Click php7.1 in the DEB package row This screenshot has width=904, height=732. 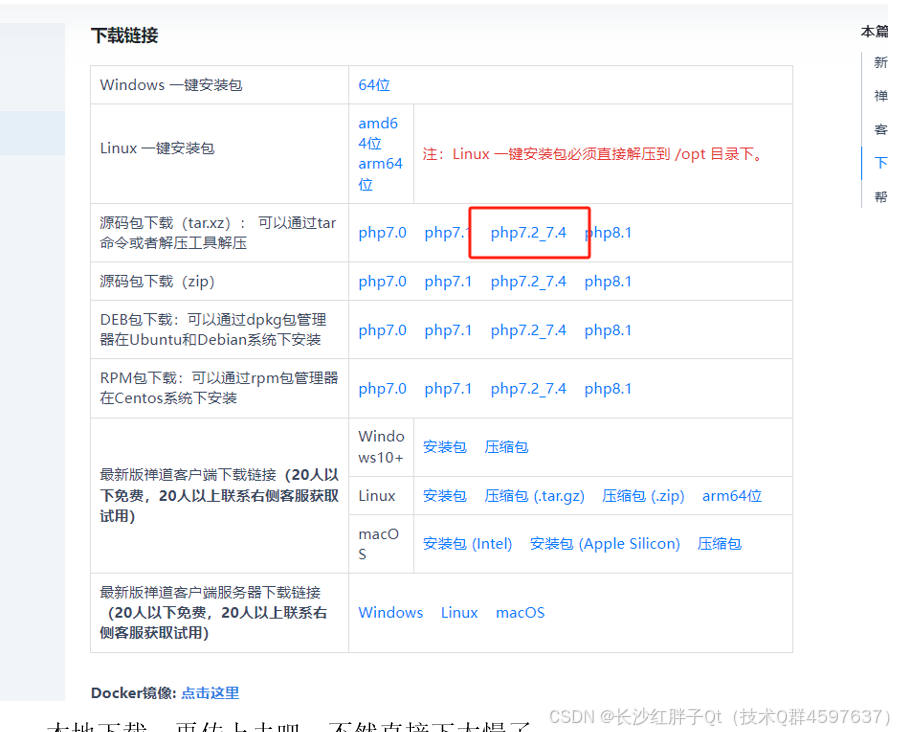click(448, 331)
